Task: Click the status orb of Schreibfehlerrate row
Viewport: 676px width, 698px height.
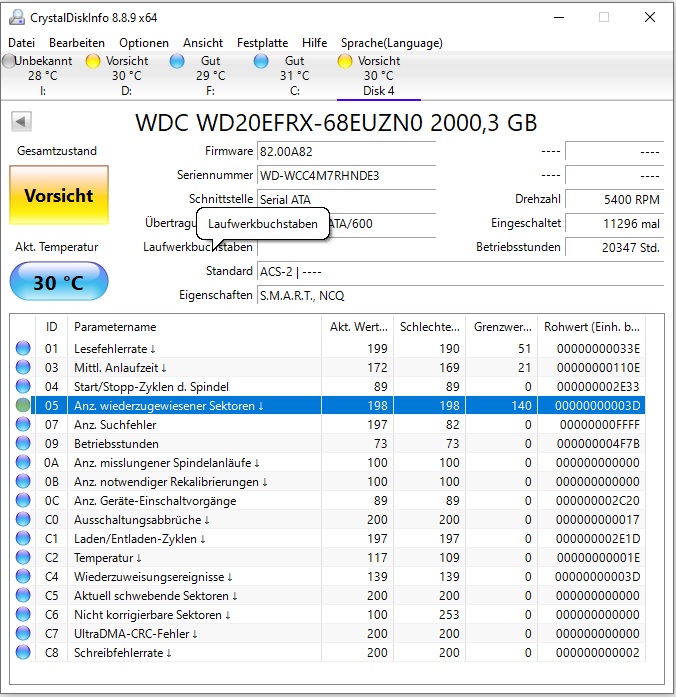Action: [23, 652]
